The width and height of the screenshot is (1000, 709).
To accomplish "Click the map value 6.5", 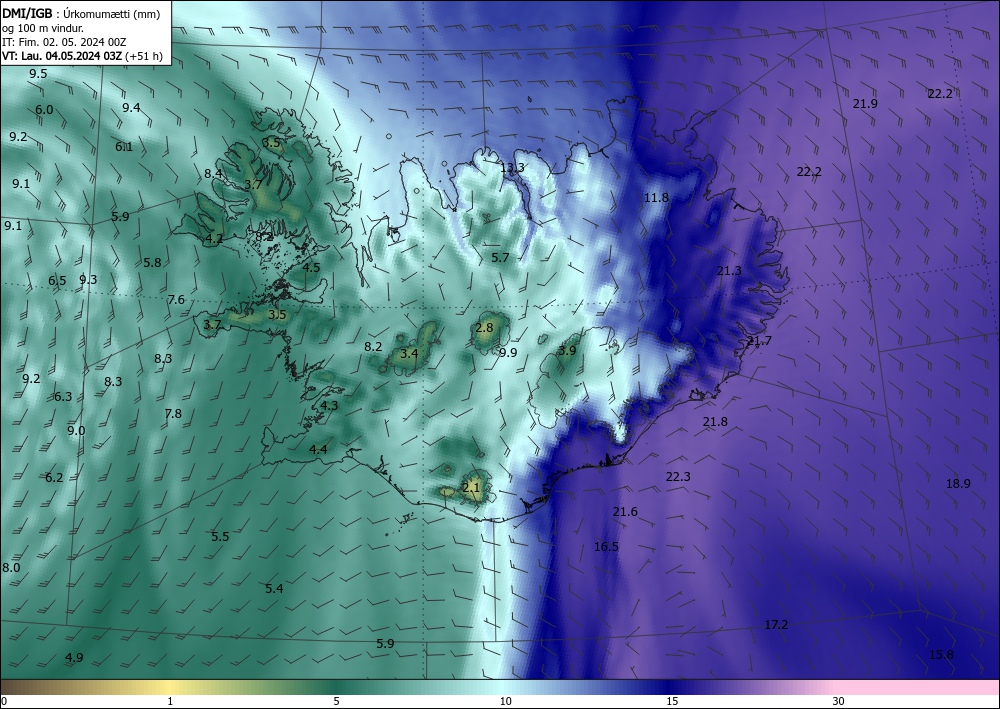I will [57, 281].
